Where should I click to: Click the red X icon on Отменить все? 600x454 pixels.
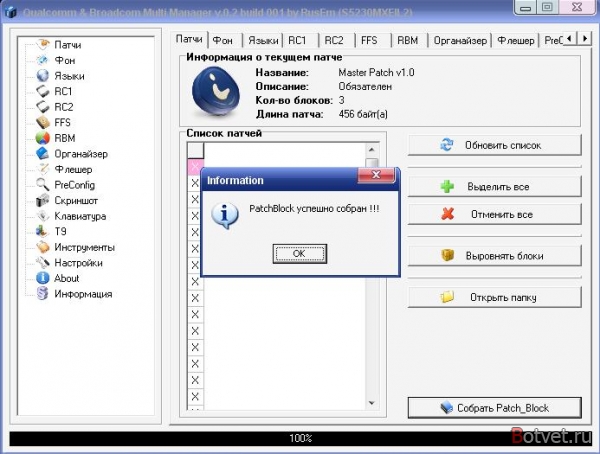pyautogui.click(x=448, y=214)
